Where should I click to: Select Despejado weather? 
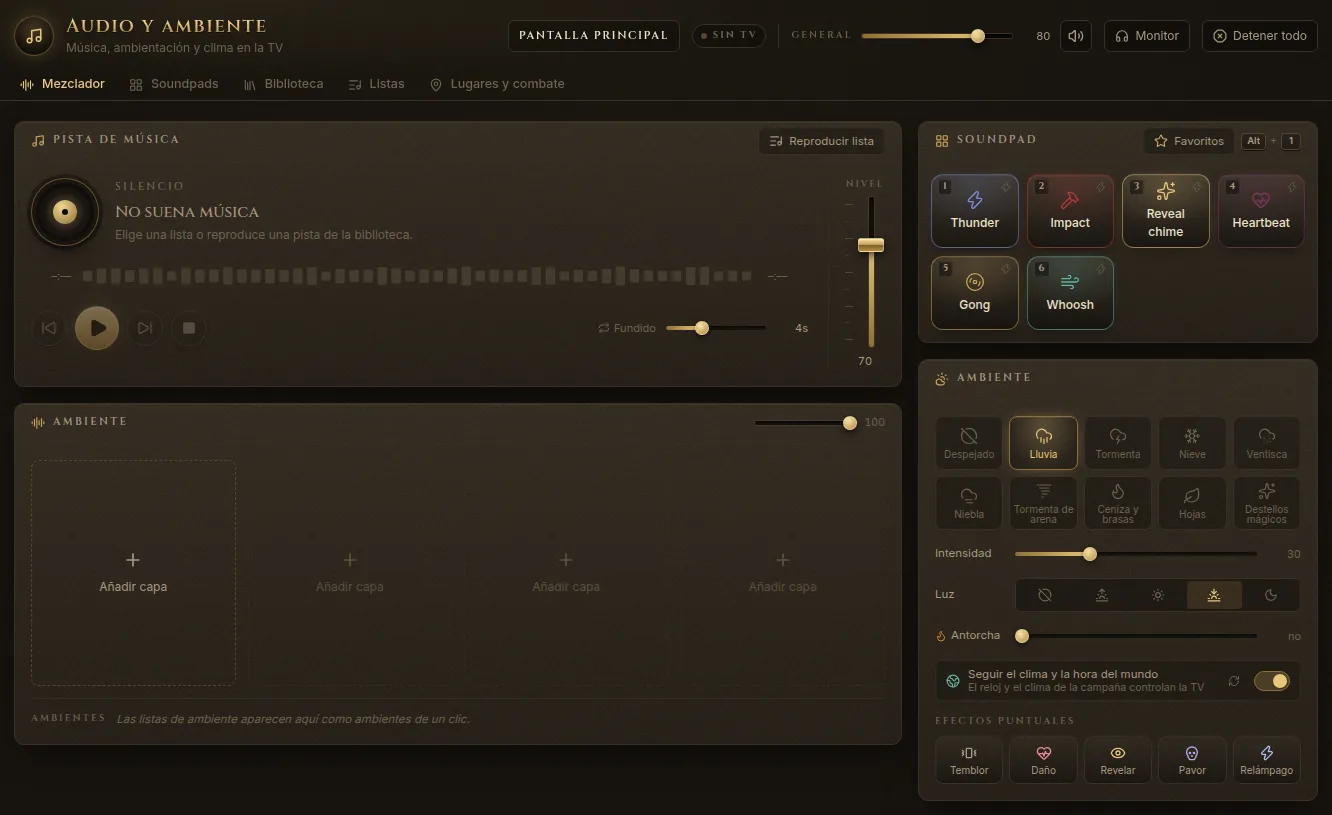[x=969, y=443]
